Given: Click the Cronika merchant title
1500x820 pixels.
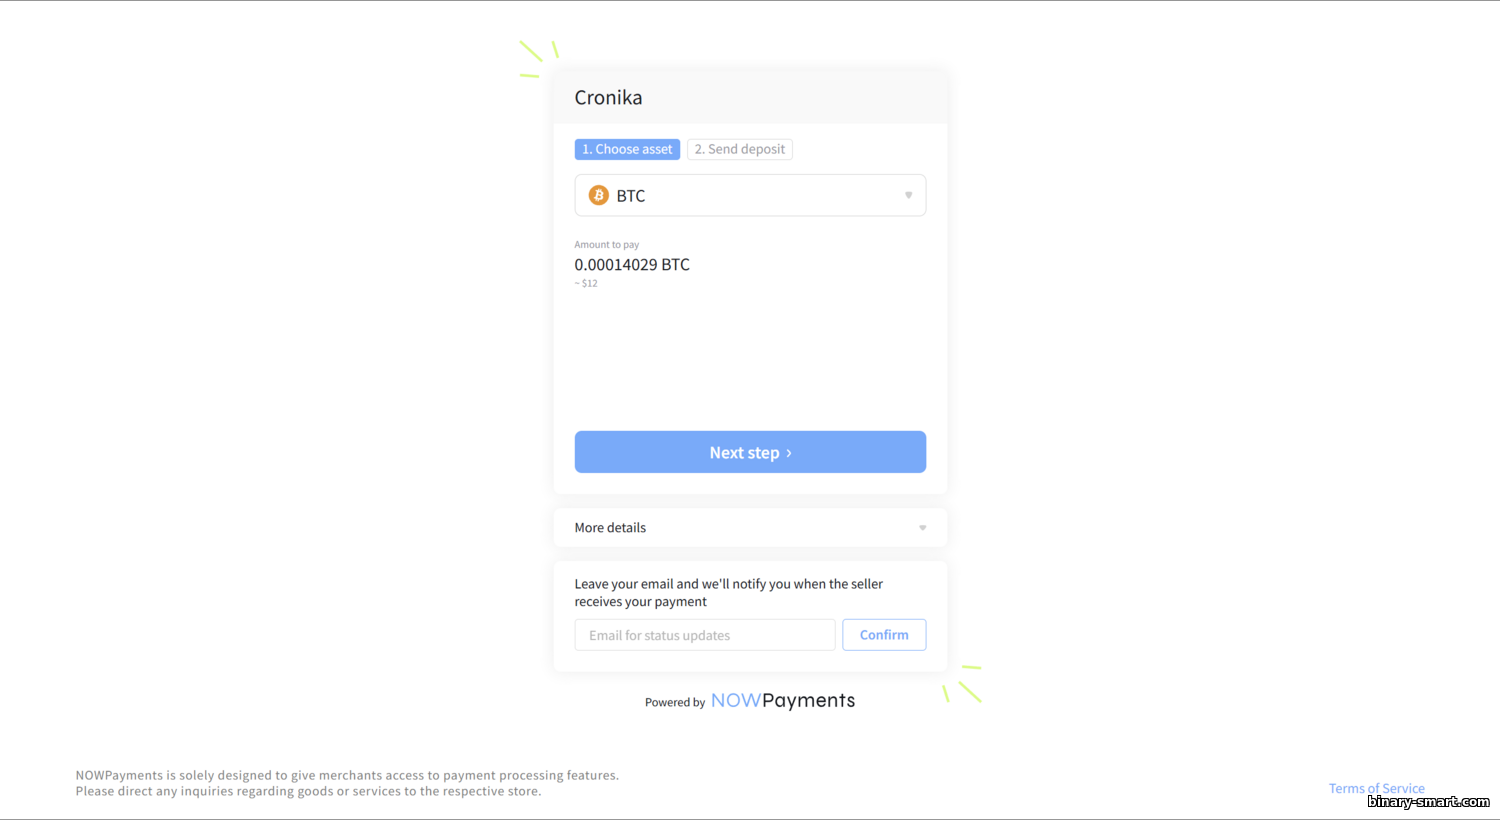Looking at the screenshot, I should (x=608, y=98).
